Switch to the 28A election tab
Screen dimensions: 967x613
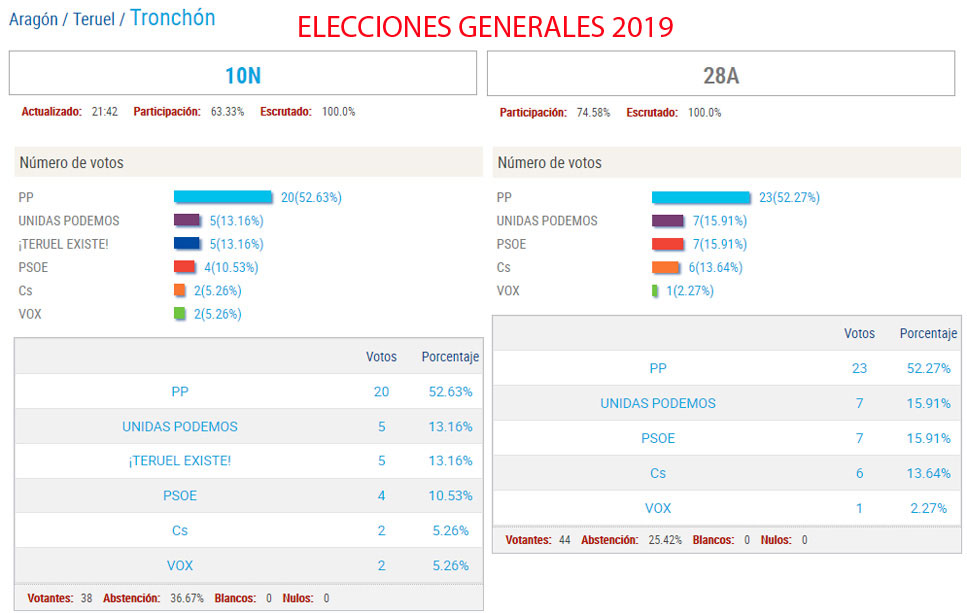click(x=720, y=74)
